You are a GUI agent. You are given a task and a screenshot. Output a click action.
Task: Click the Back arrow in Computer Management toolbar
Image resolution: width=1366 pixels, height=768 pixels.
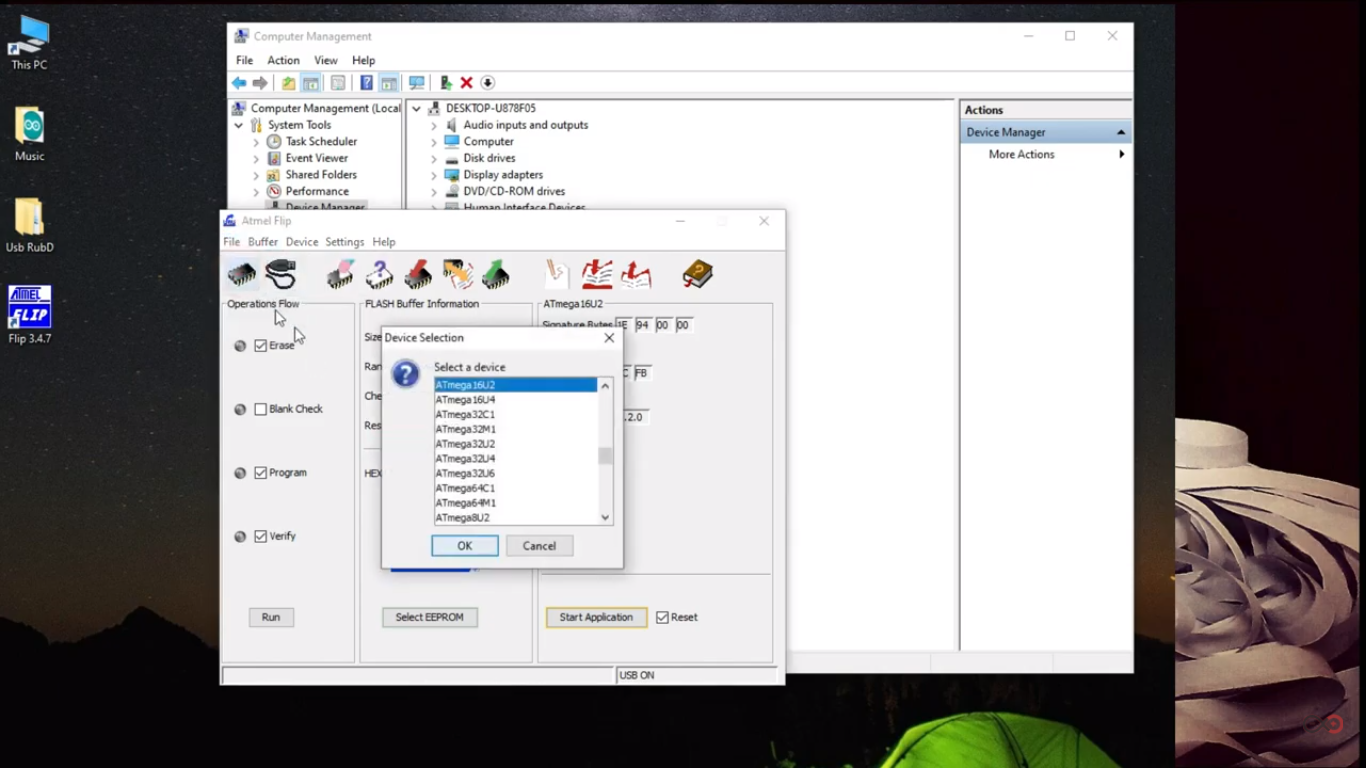[x=239, y=83]
